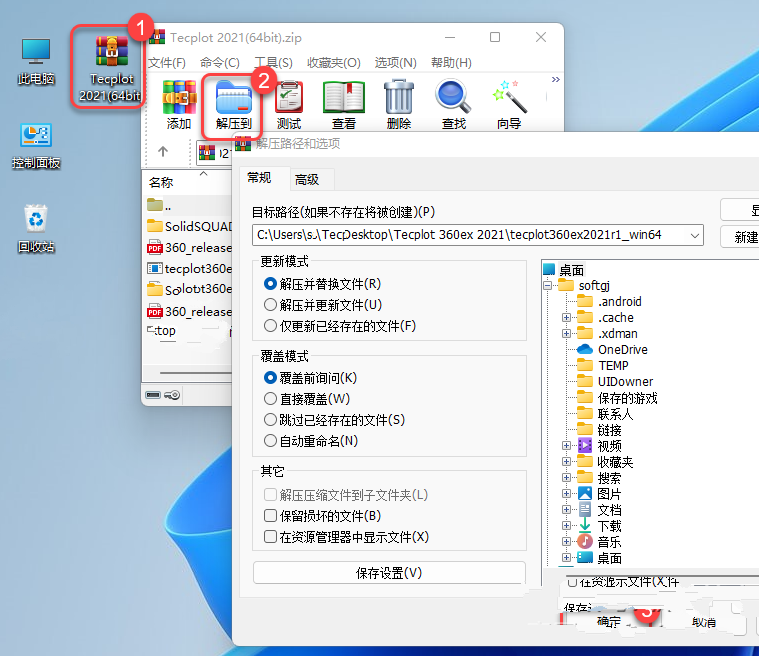Select the 文档 documents folder in tree
This screenshot has height=656, width=759.
tap(599, 510)
